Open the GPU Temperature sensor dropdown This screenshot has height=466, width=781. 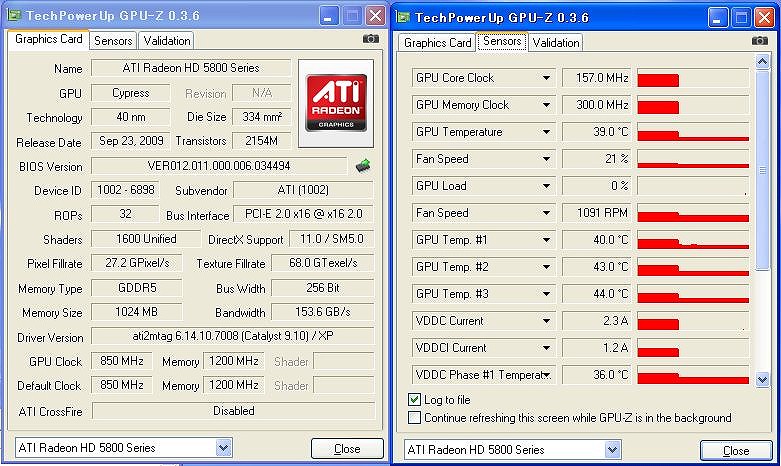pyautogui.click(x=546, y=132)
